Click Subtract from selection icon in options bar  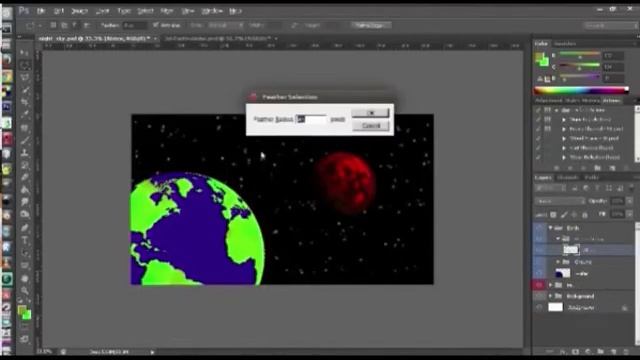pyautogui.click(x=75, y=25)
